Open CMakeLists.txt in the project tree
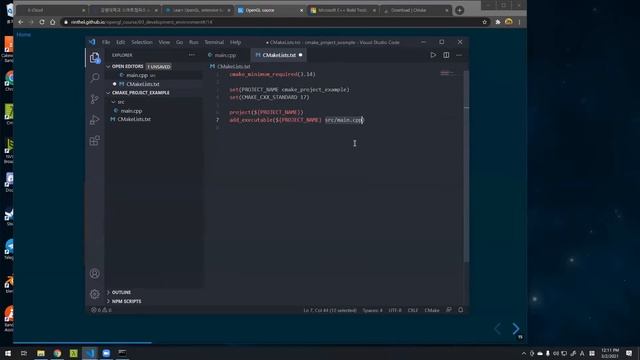This screenshot has height=360, width=640. (x=134, y=119)
